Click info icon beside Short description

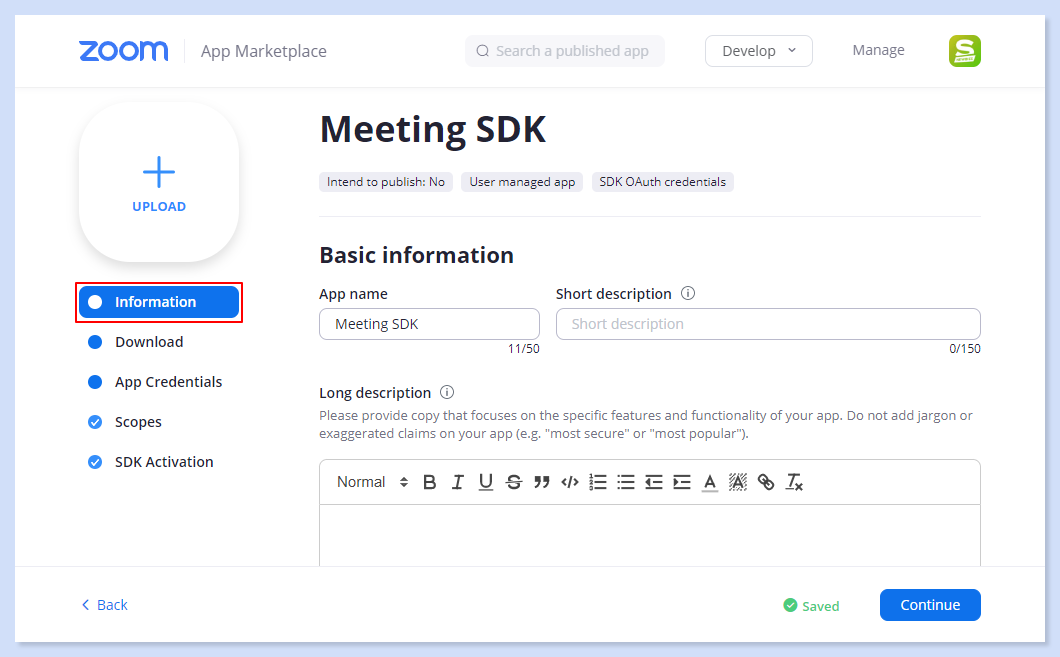click(x=688, y=293)
